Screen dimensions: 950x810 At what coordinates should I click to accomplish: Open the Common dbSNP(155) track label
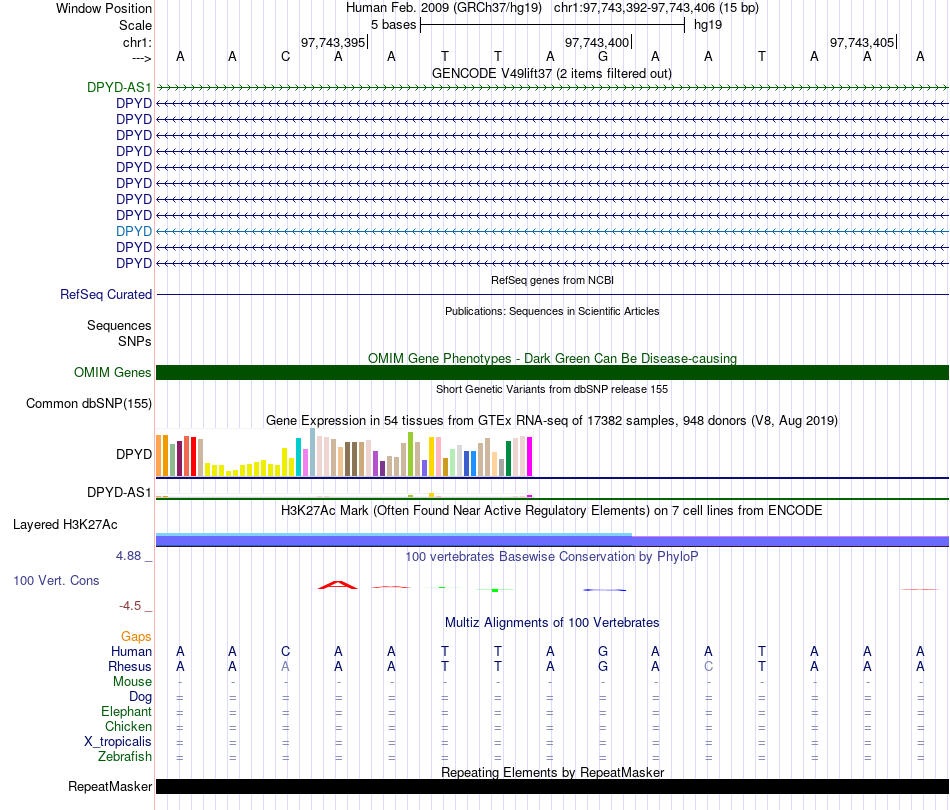89,403
